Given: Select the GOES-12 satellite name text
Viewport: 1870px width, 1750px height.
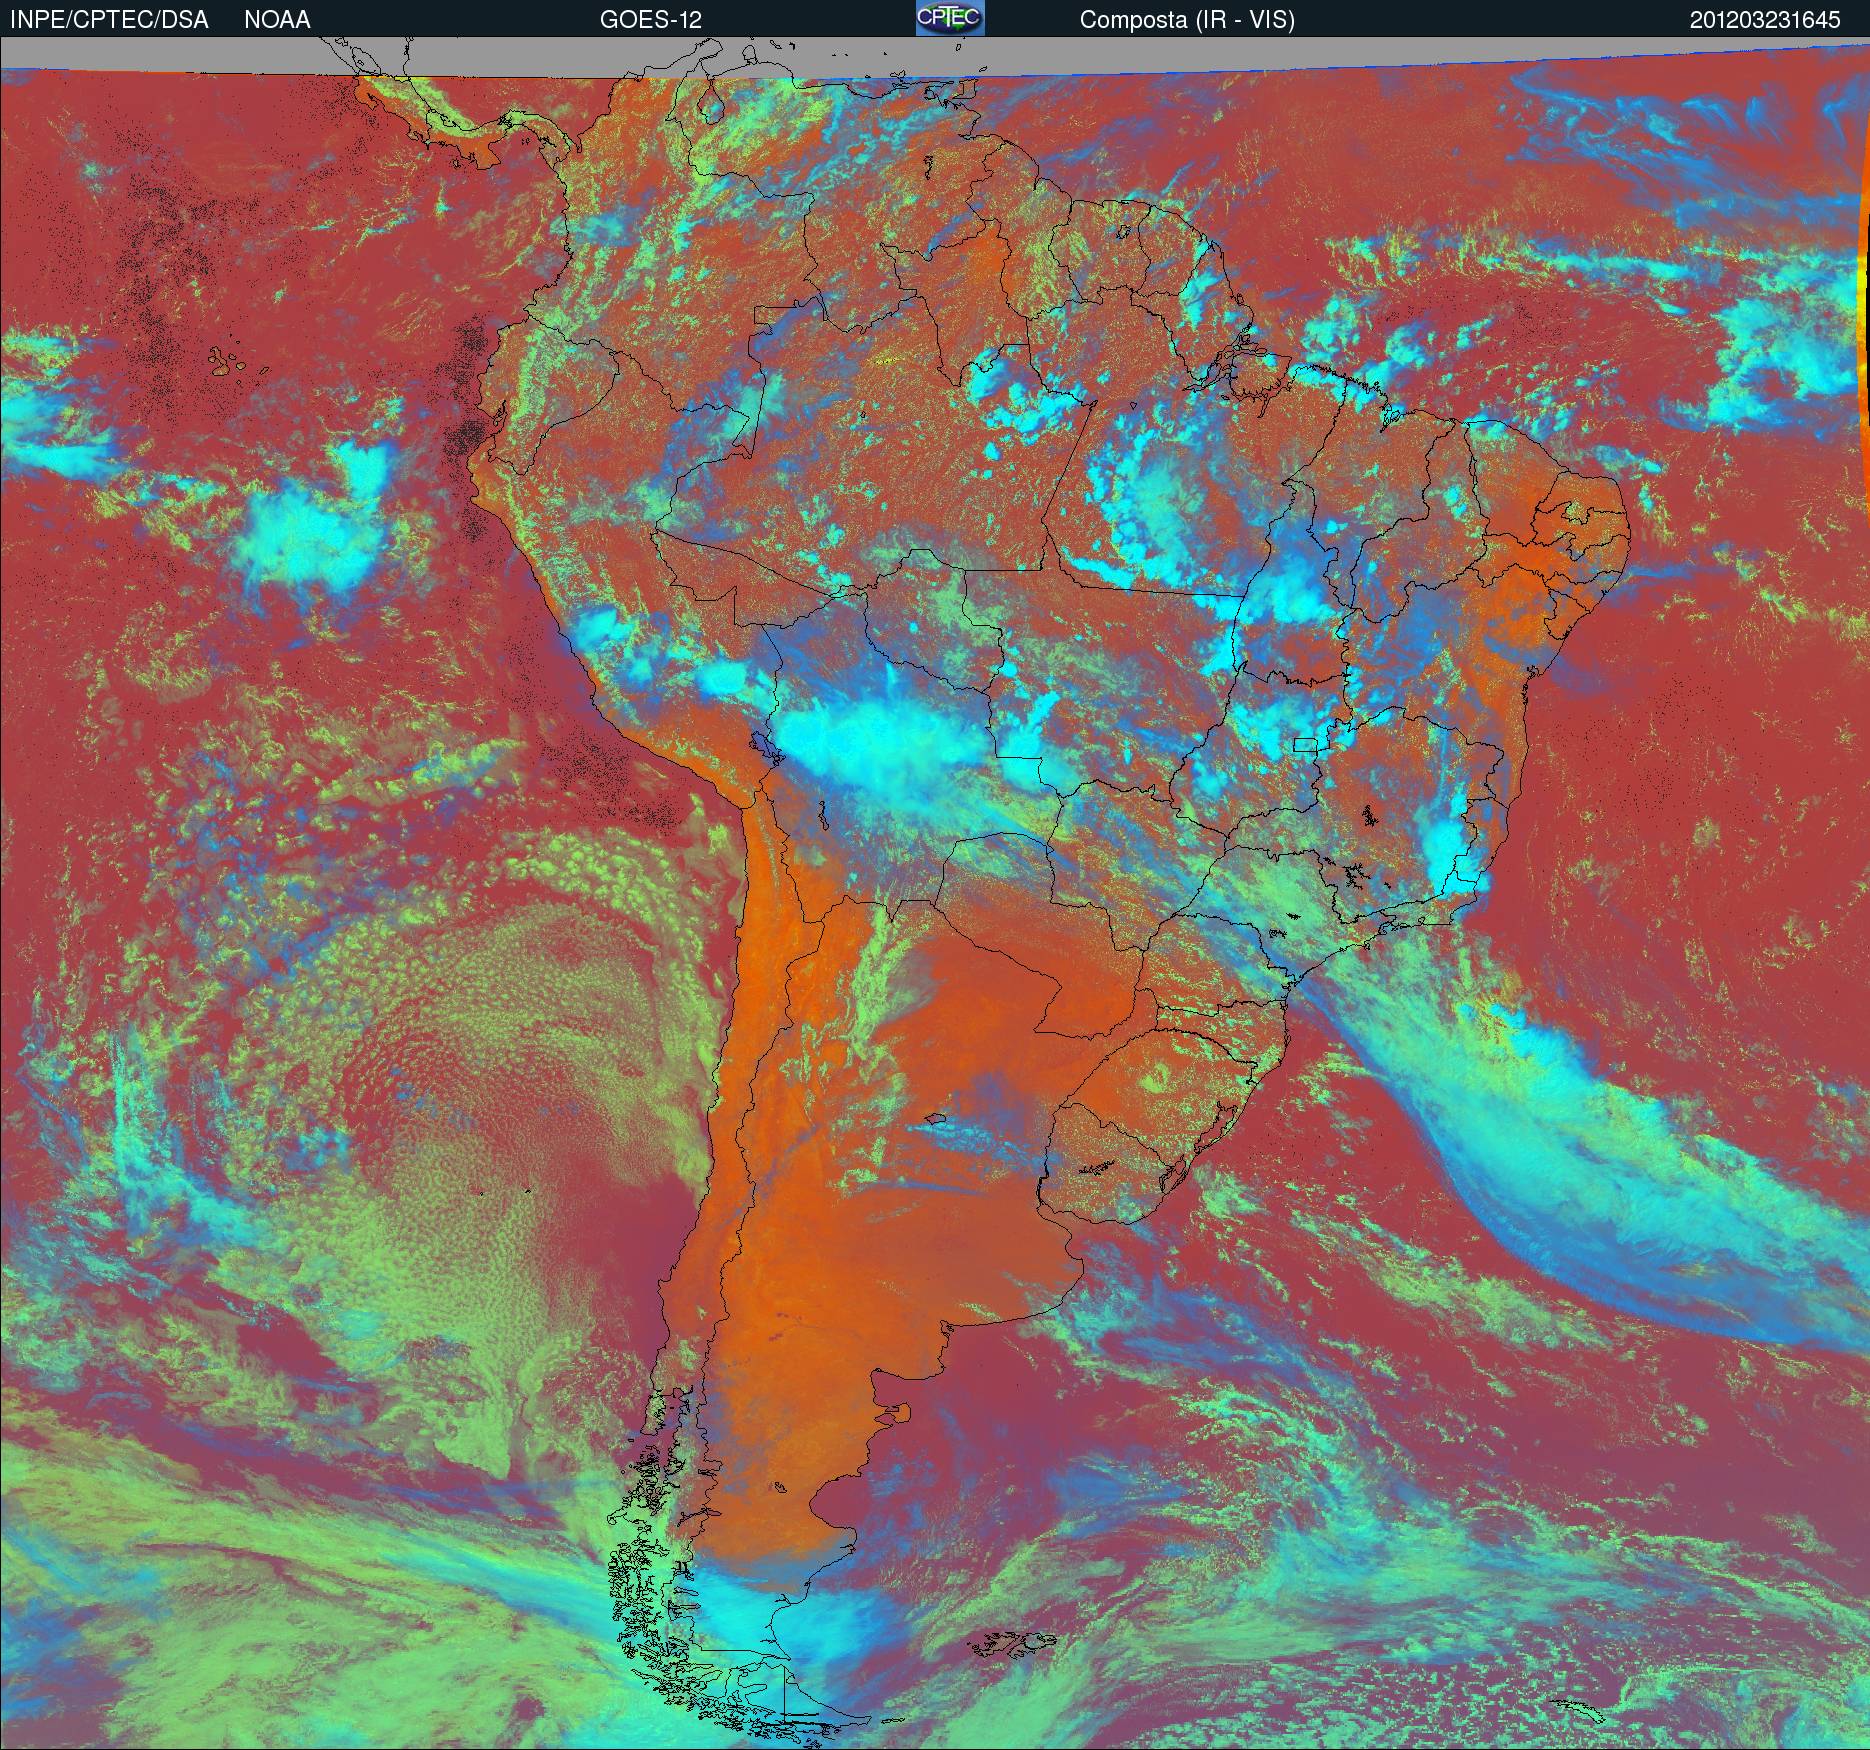Looking at the screenshot, I should click(x=650, y=19).
